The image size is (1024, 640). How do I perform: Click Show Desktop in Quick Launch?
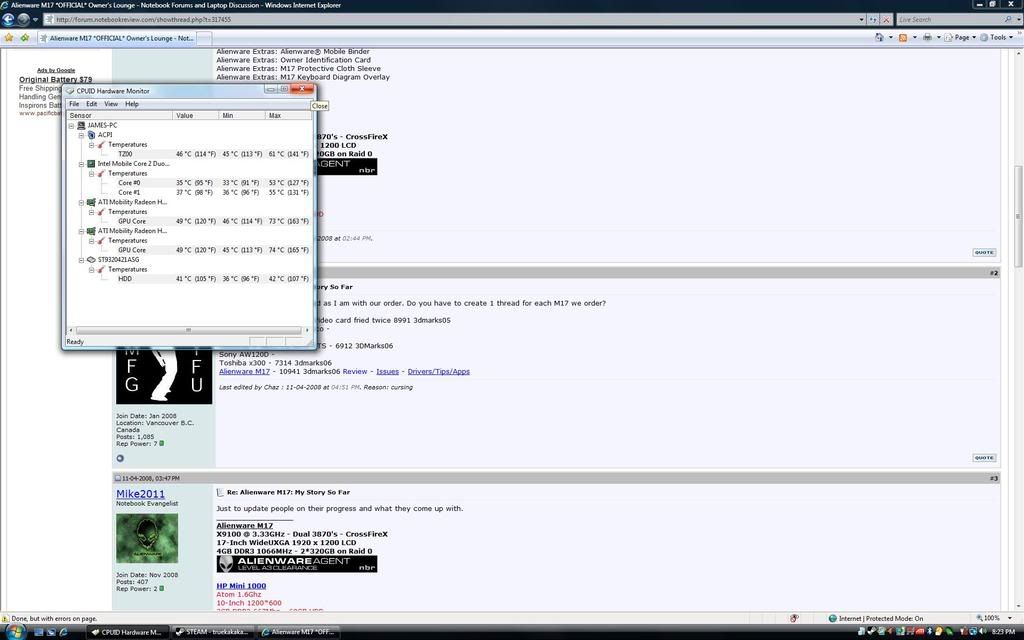(39, 632)
